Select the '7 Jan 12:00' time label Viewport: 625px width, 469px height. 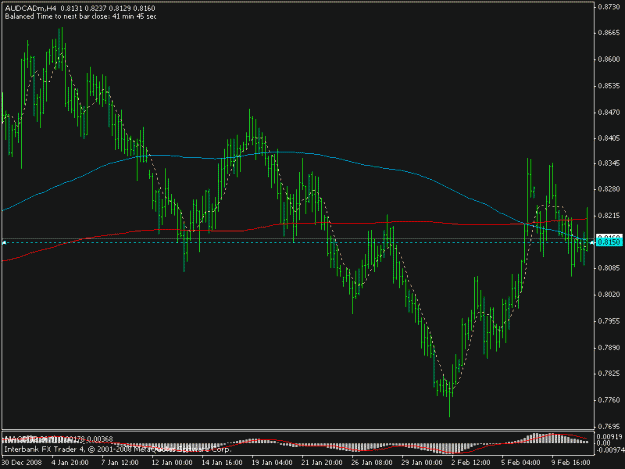click(x=120, y=463)
